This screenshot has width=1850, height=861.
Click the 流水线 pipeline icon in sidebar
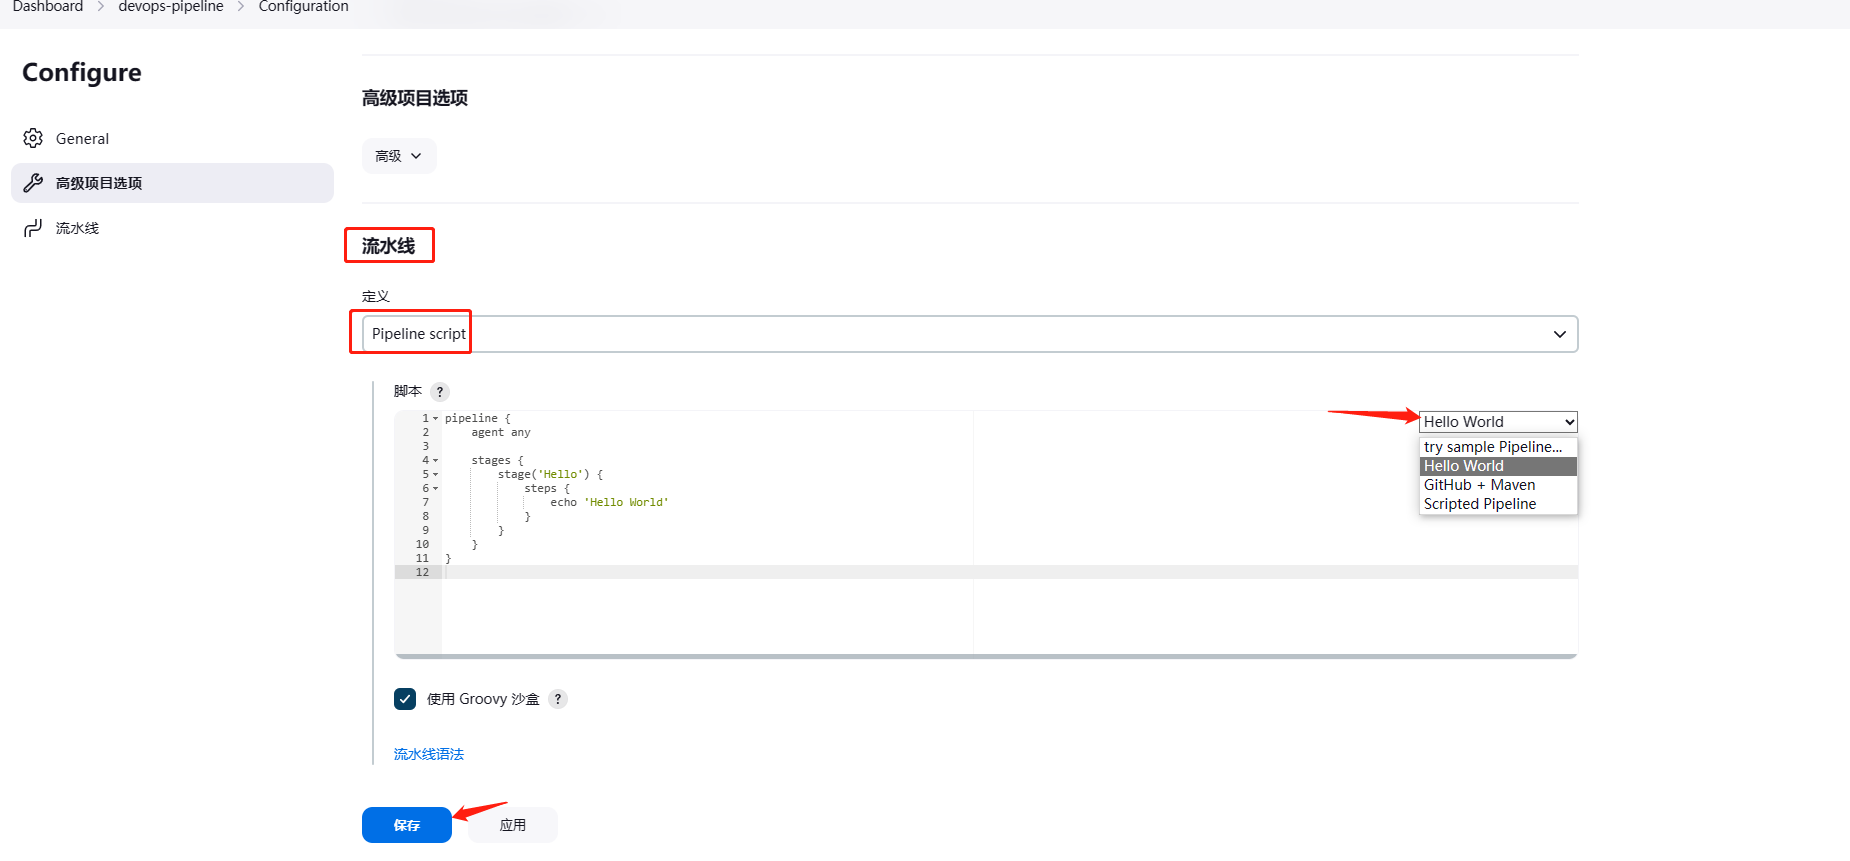(x=33, y=228)
